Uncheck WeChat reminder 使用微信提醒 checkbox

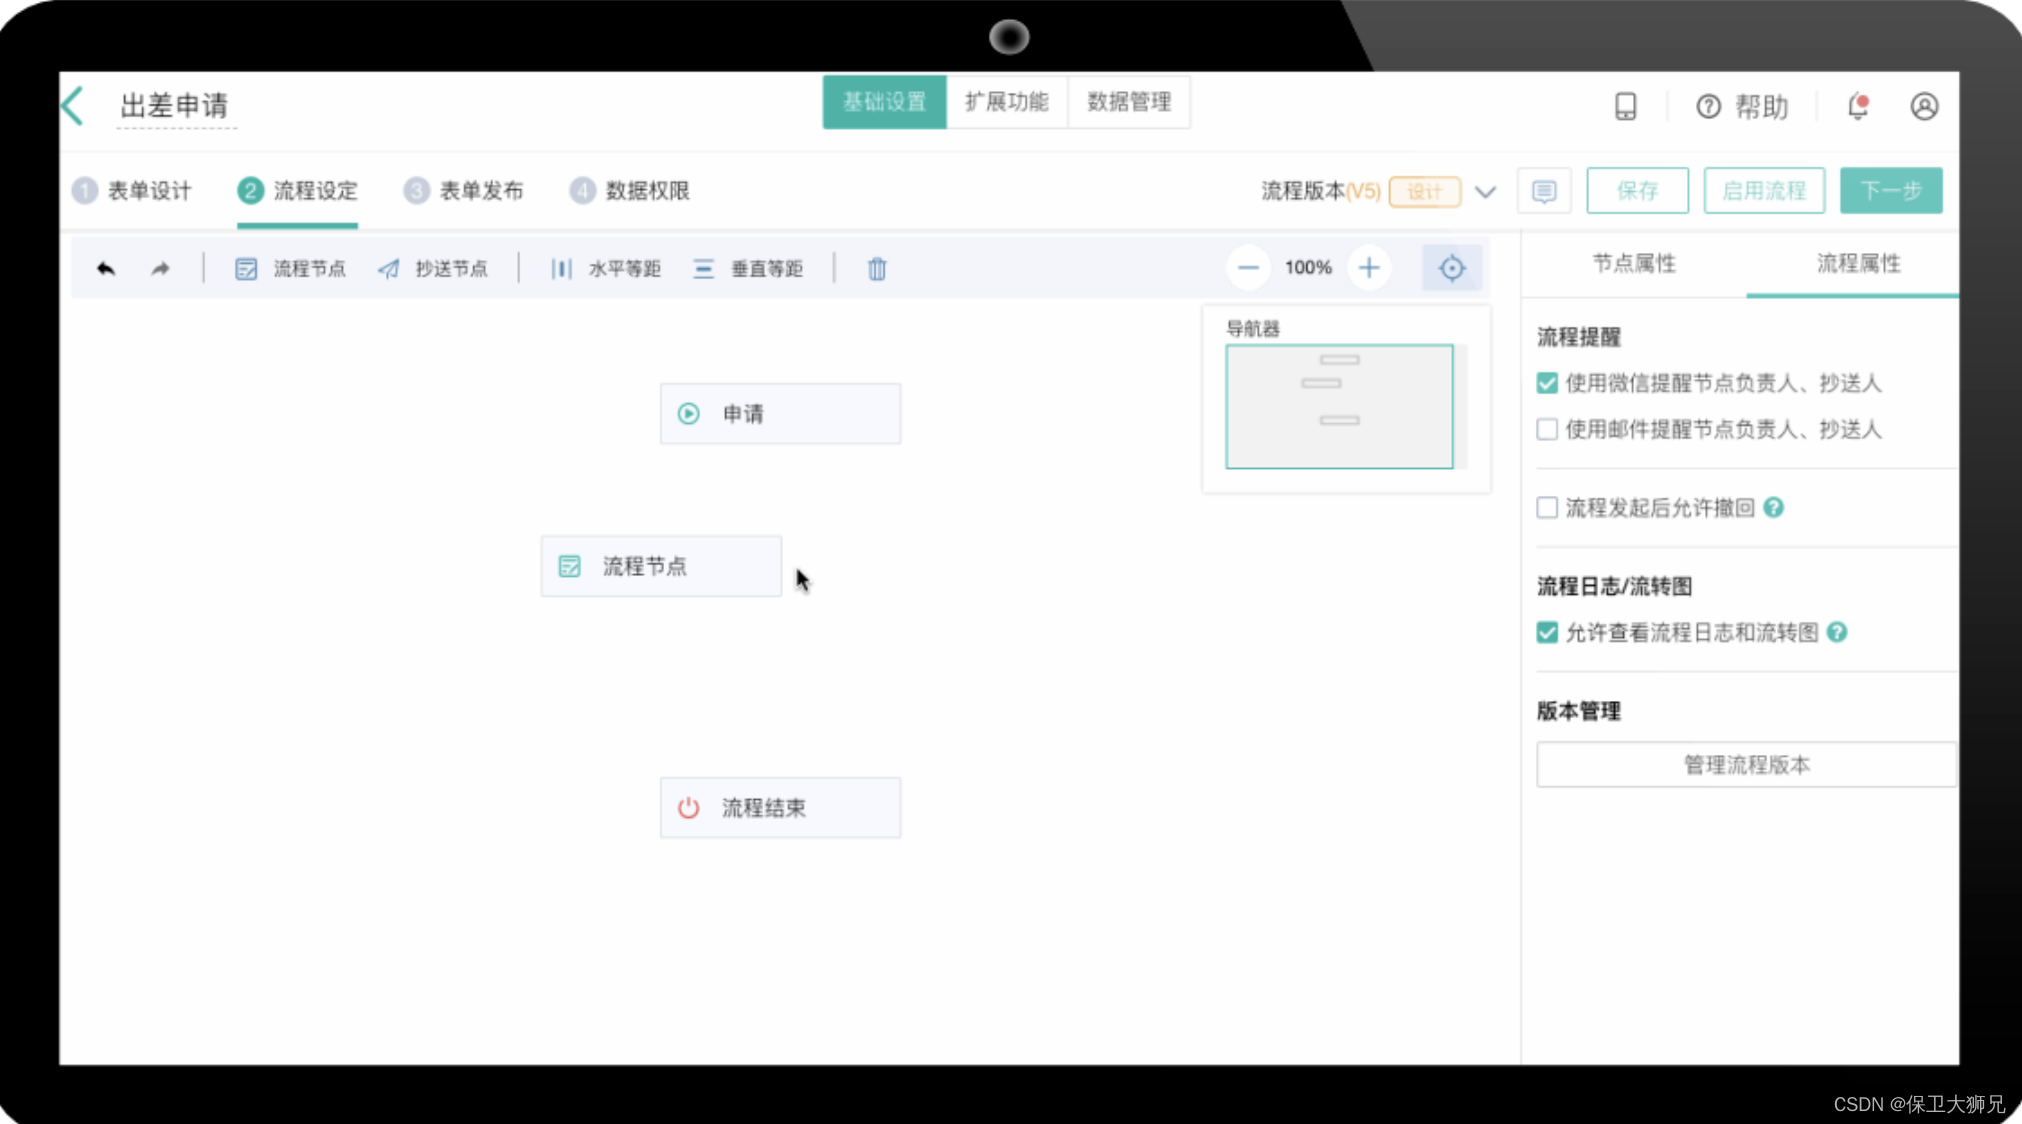[1547, 383]
